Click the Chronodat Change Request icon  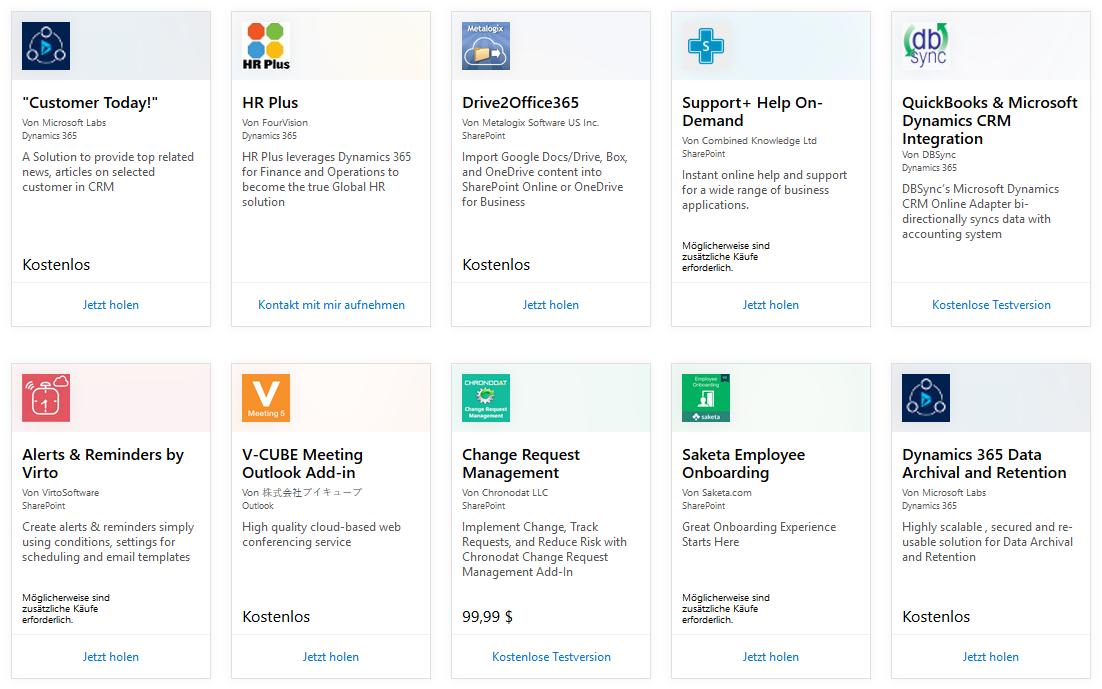point(486,398)
